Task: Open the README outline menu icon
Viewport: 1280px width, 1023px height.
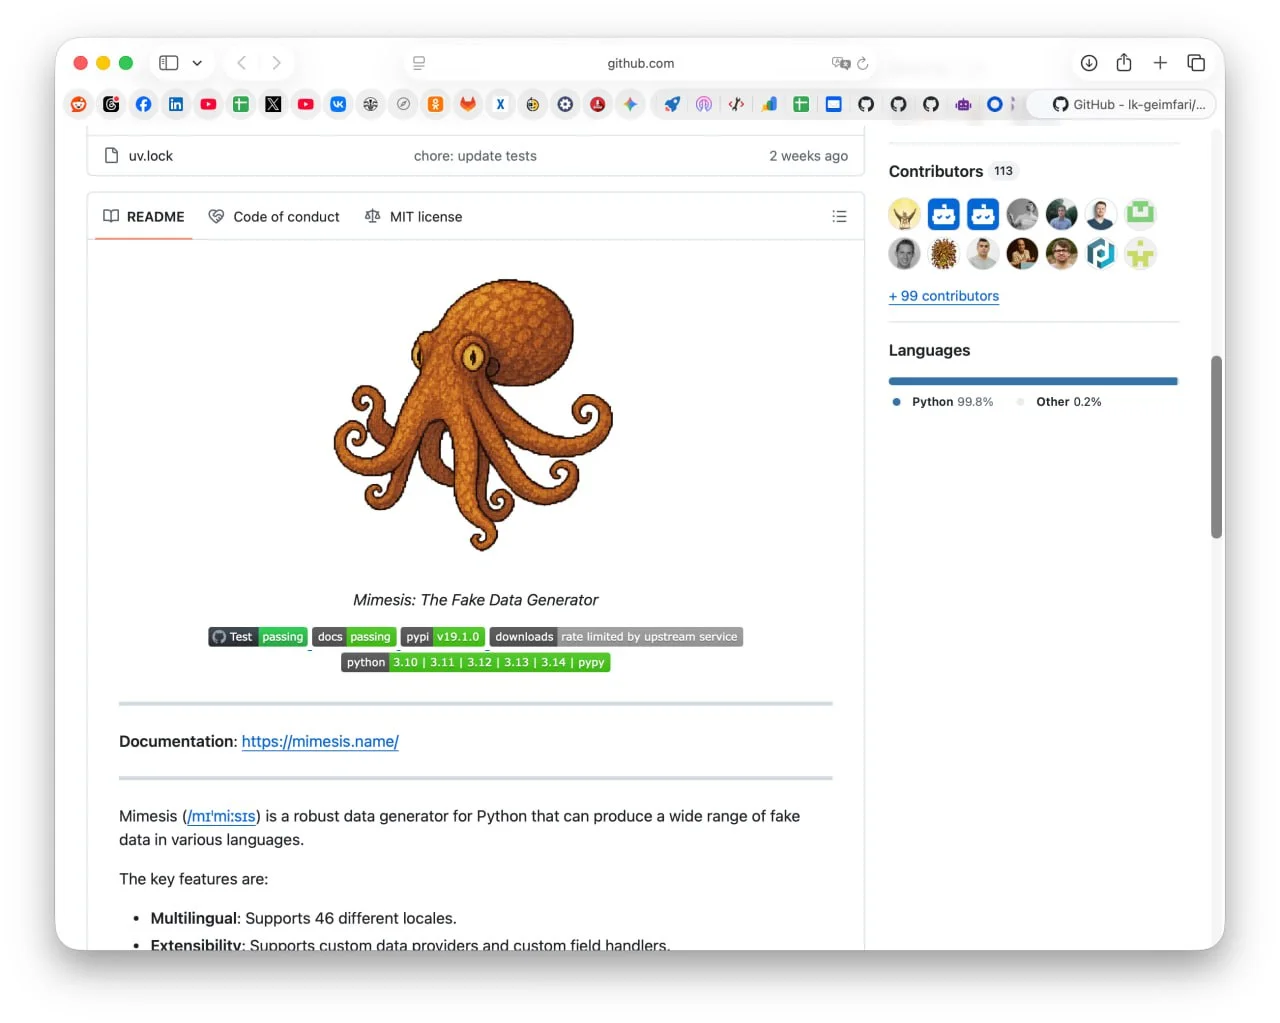Action: (x=839, y=216)
